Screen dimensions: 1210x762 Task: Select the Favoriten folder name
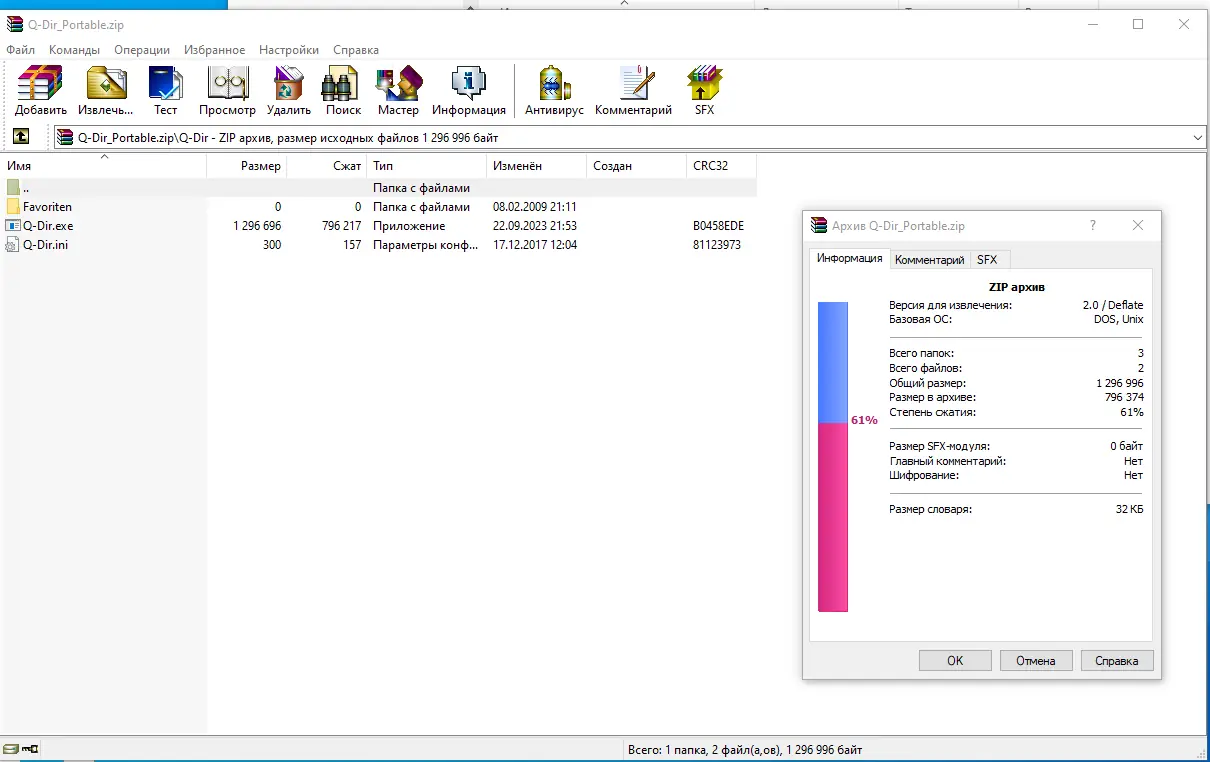click(48, 207)
